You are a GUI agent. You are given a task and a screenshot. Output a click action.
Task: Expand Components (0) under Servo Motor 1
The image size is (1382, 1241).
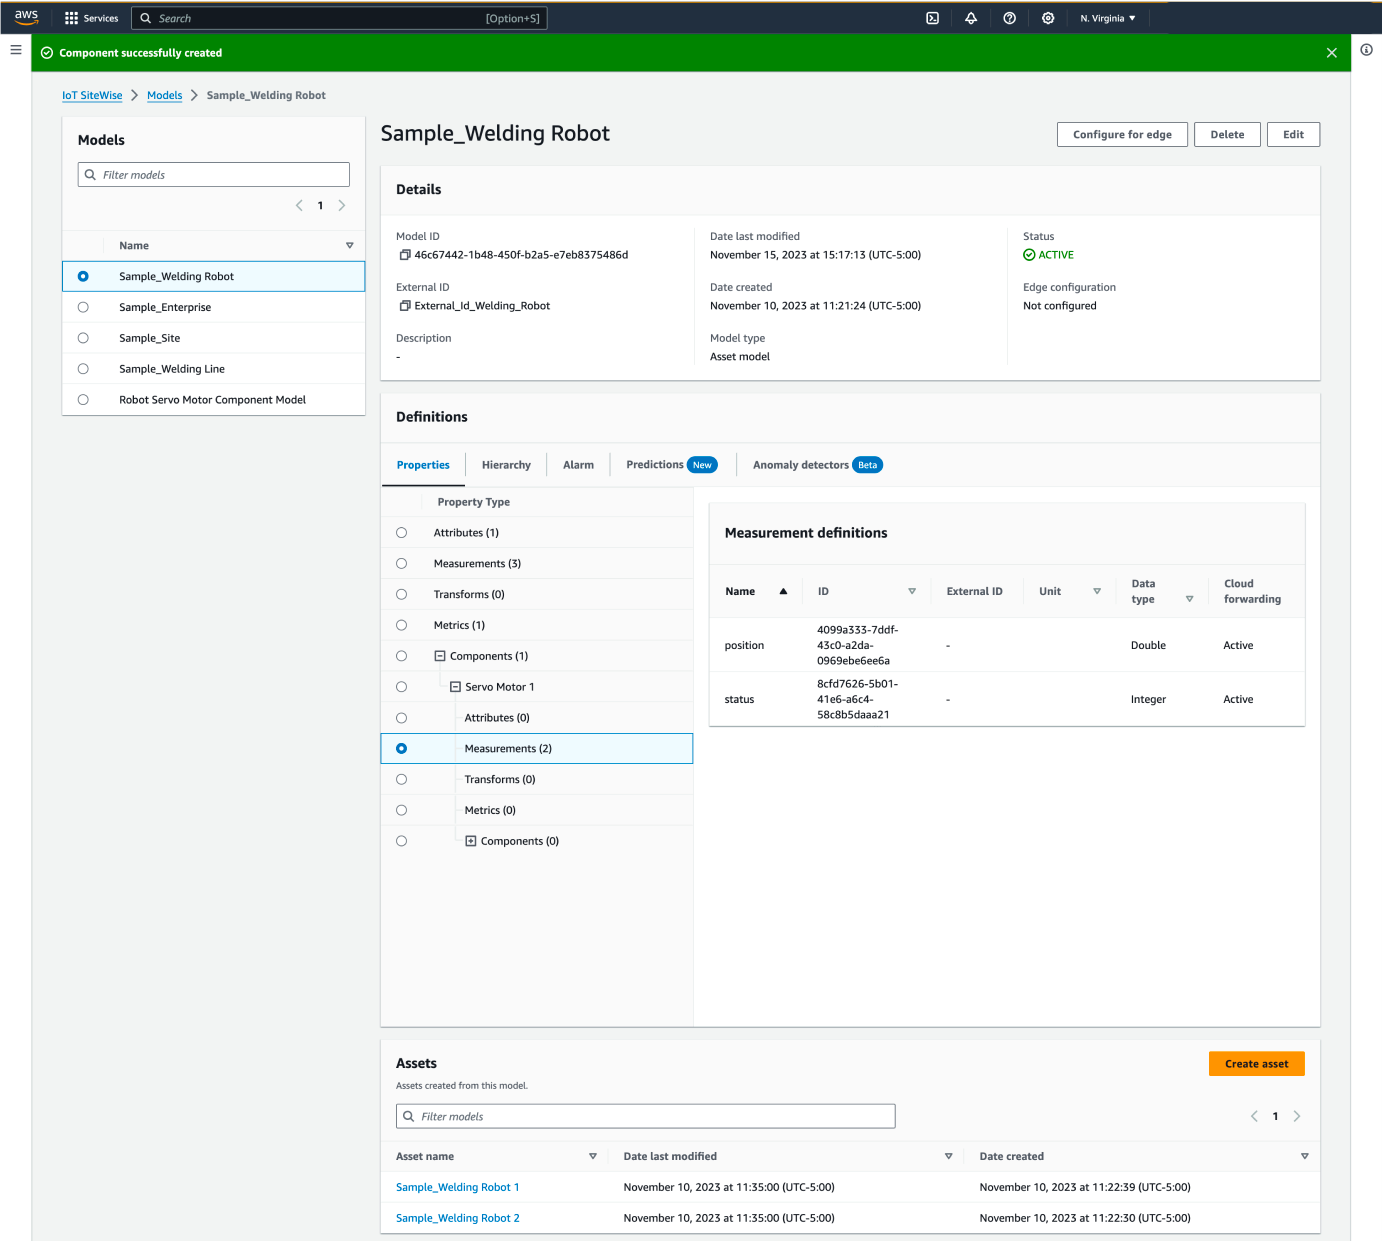471,841
